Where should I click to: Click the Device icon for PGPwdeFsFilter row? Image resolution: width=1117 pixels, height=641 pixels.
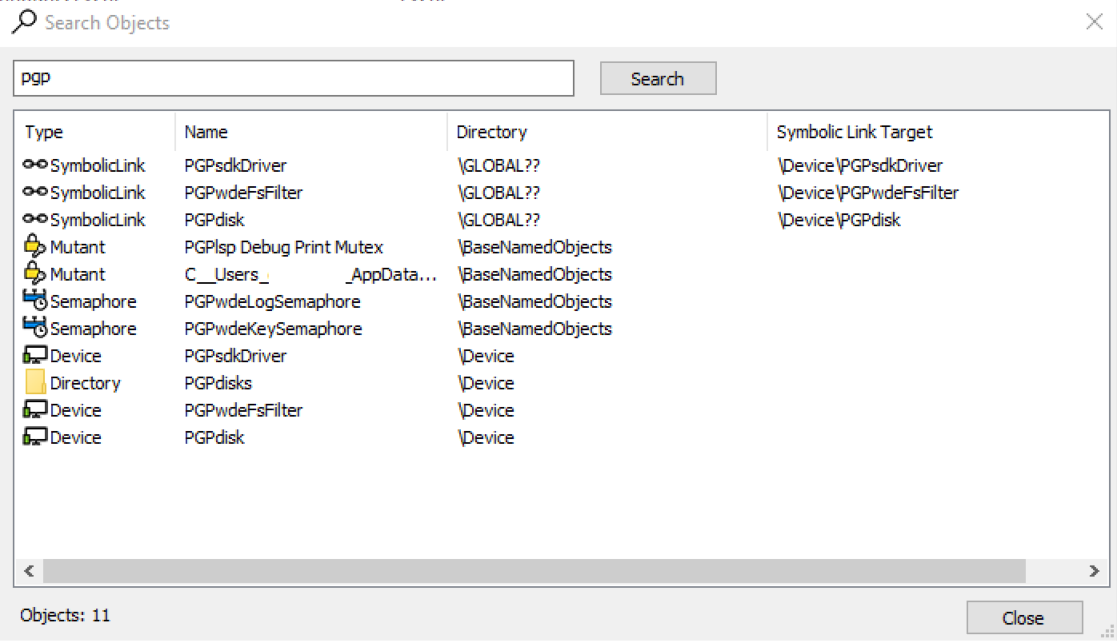(x=35, y=410)
